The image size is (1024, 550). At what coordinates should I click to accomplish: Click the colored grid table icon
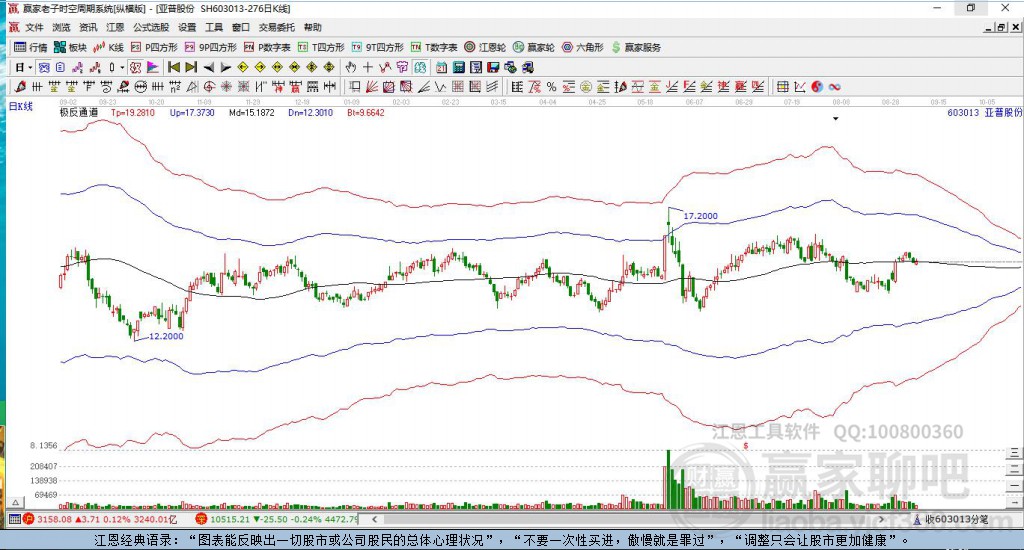[x=782, y=87]
